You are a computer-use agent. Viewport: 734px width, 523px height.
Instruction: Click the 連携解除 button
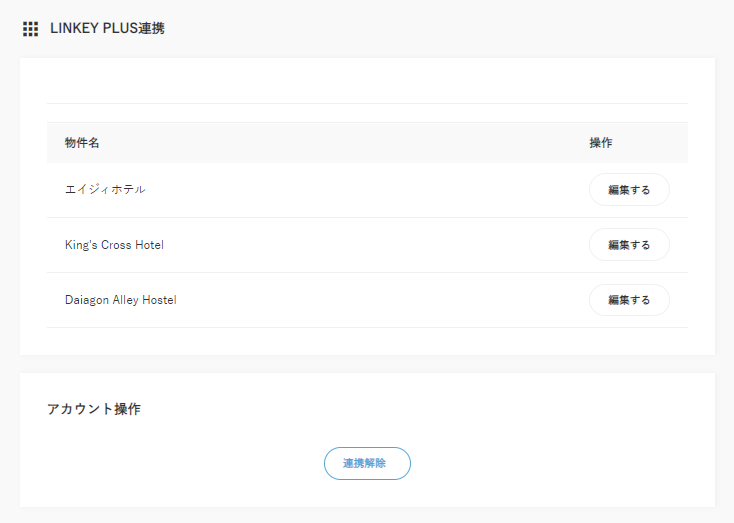[x=367, y=463]
